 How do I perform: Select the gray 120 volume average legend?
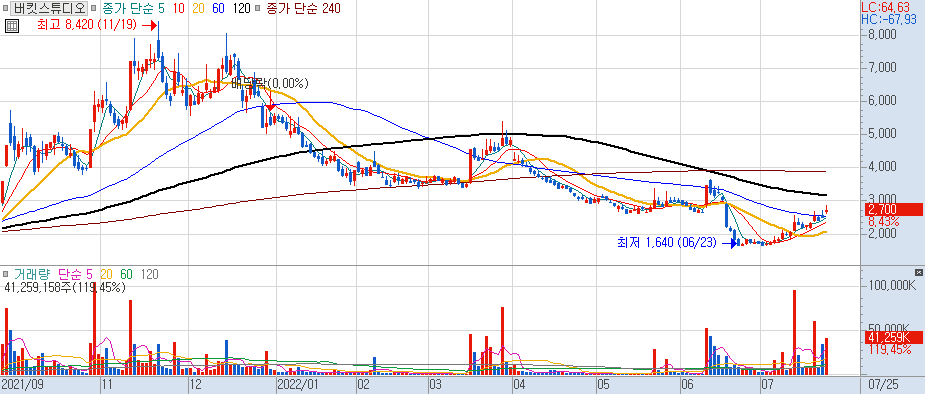[149, 274]
